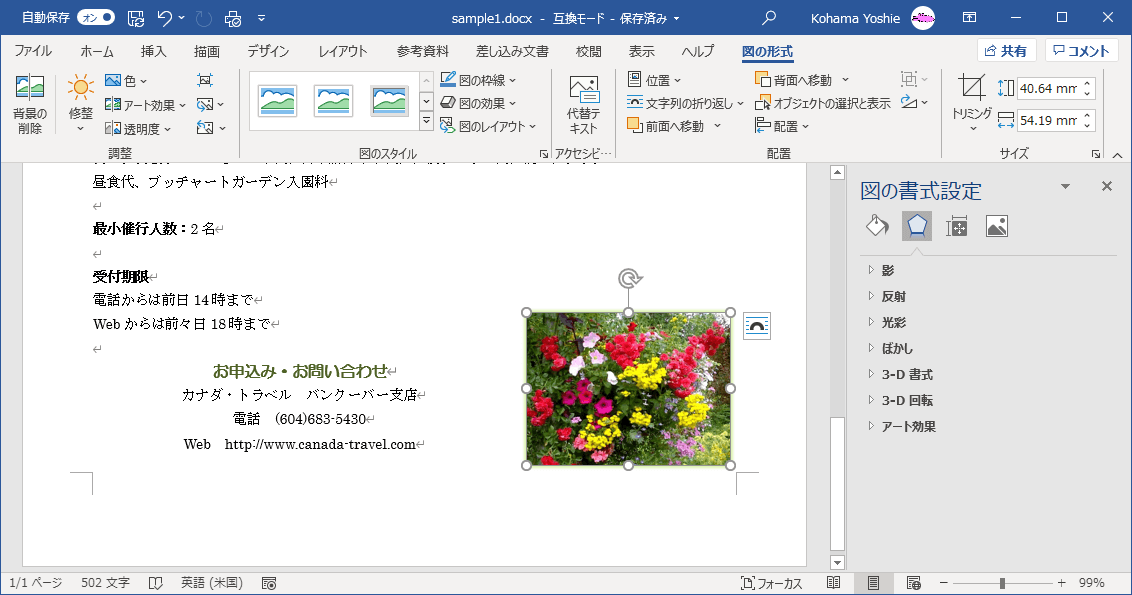Image resolution: width=1132 pixels, height=595 pixels.
Task: Click the Share (共有) button
Action: [x=1006, y=51]
